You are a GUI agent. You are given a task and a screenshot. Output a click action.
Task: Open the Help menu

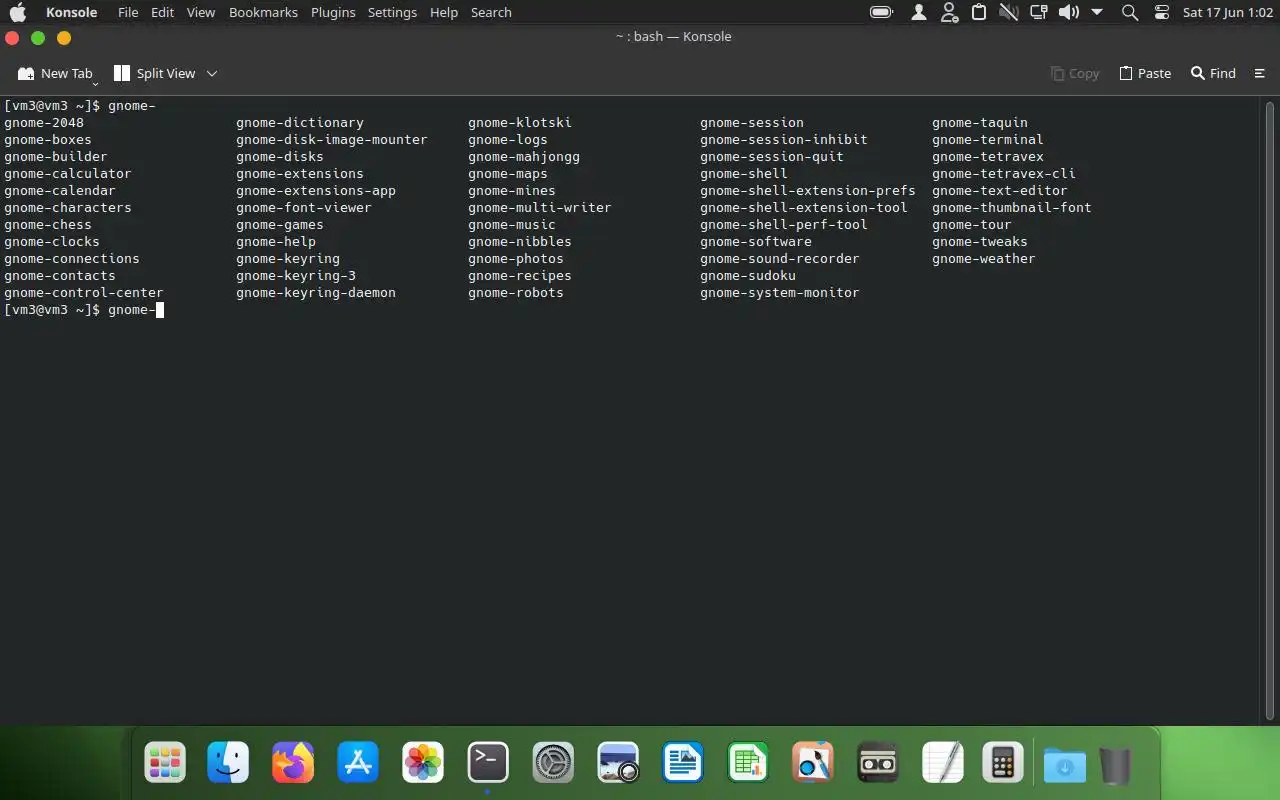coord(443,12)
